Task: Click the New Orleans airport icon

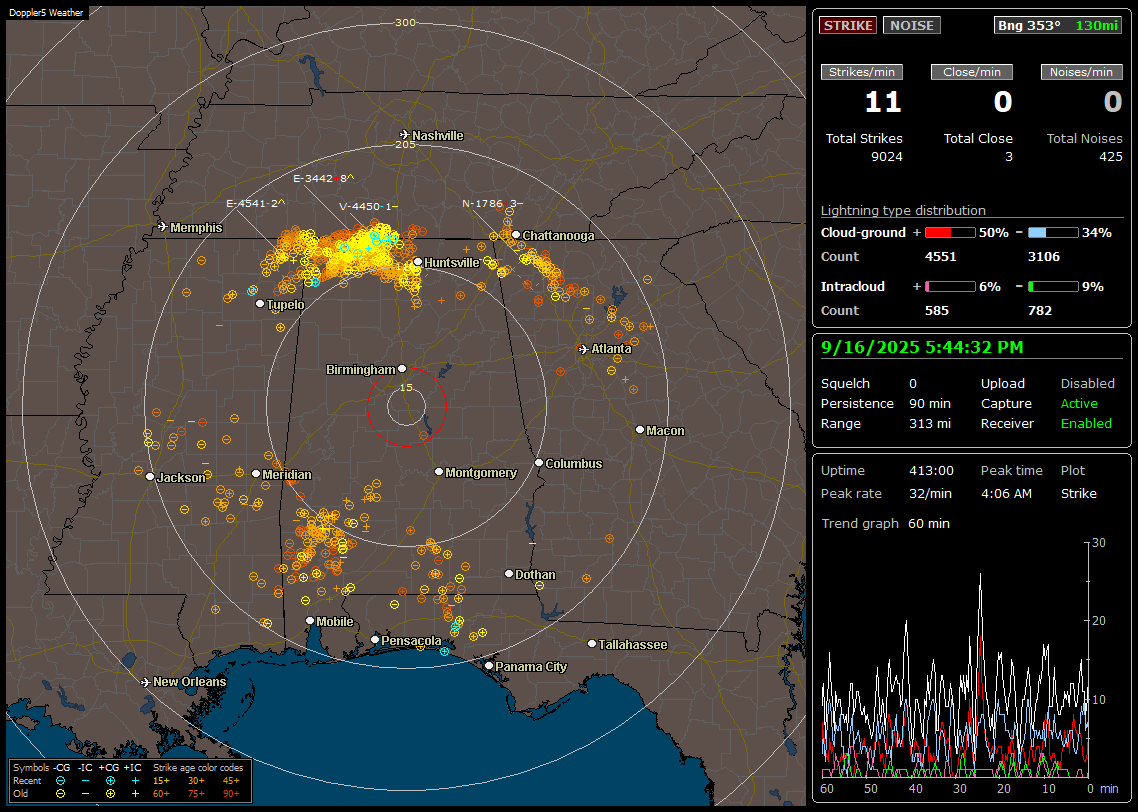Action: click(x=146, y=682)
